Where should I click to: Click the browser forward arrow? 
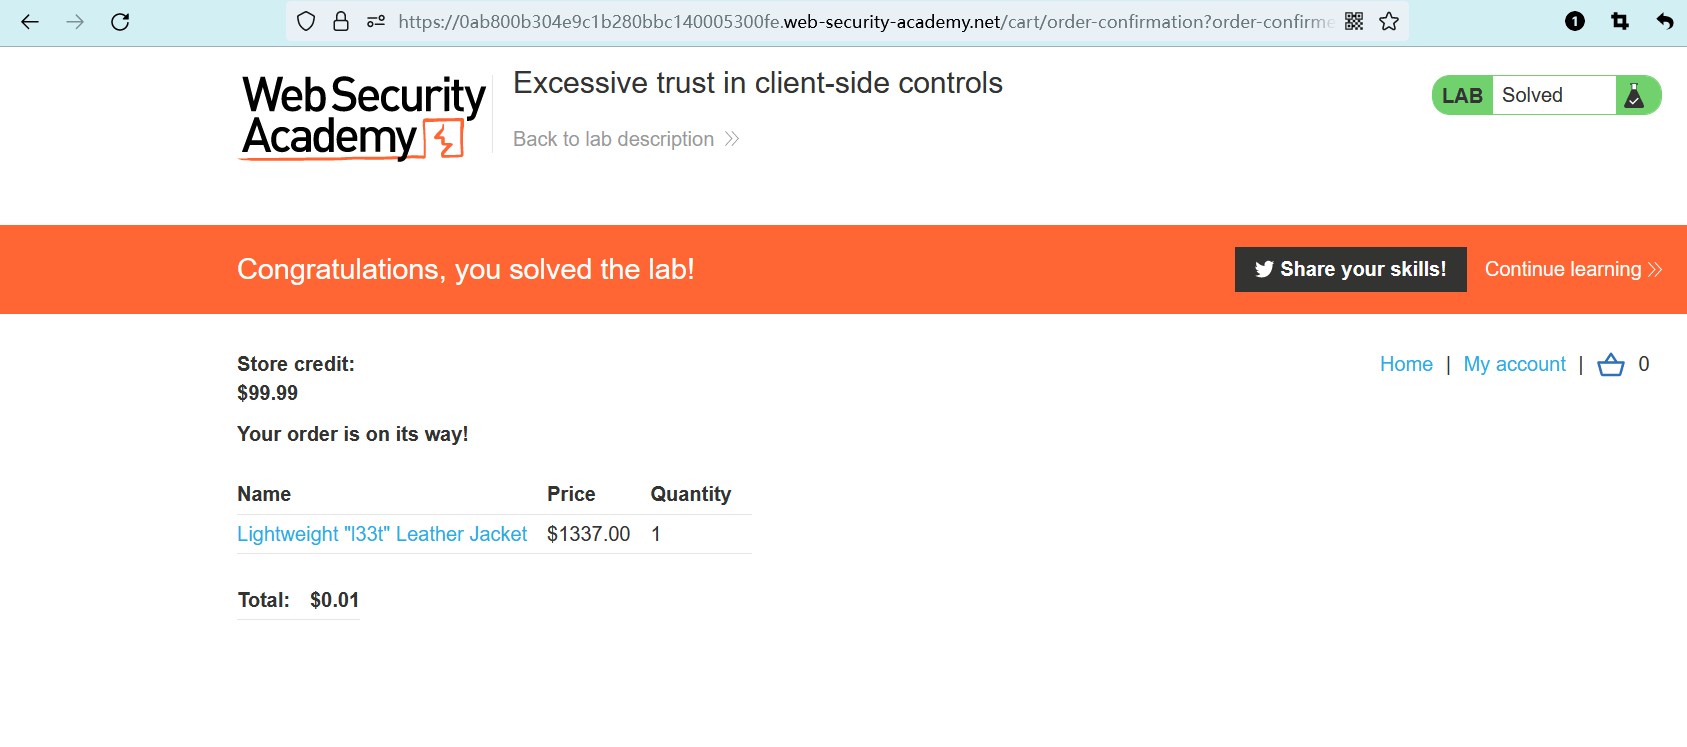pos(75,21)
